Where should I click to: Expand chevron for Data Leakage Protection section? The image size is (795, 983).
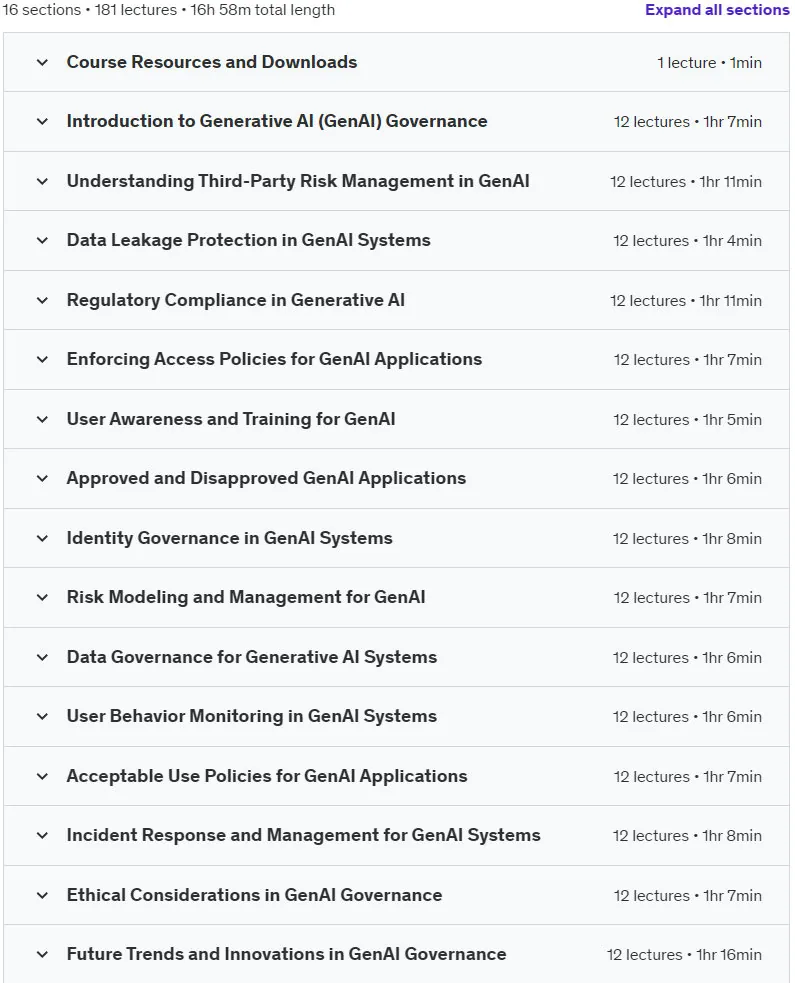click(42, 241)
